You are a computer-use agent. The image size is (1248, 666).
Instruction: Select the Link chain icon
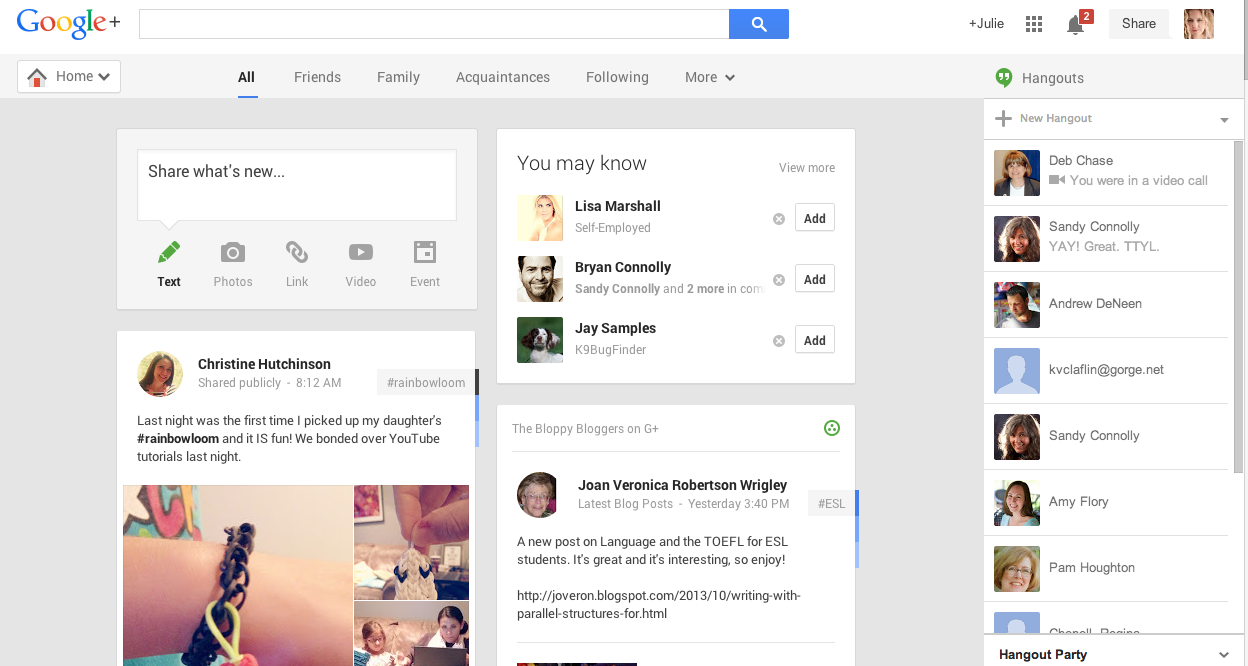tap(297, 252)
